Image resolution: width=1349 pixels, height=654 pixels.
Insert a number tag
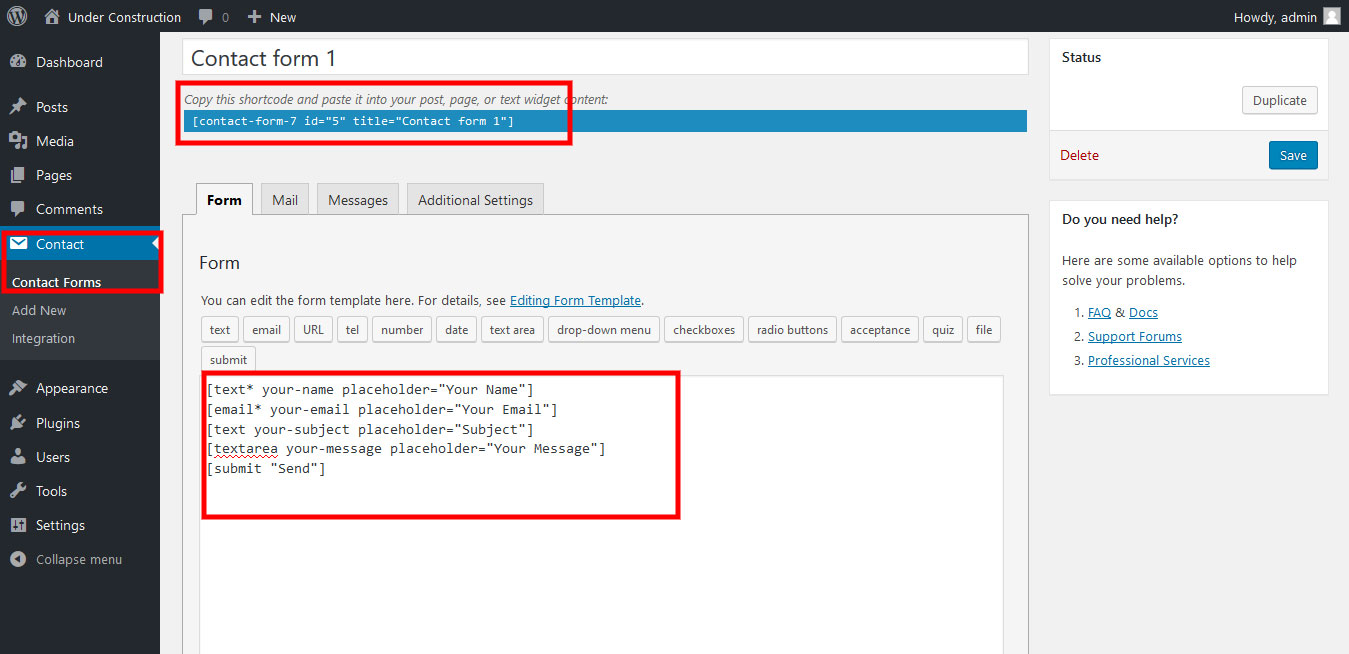(x=402, y=330)
